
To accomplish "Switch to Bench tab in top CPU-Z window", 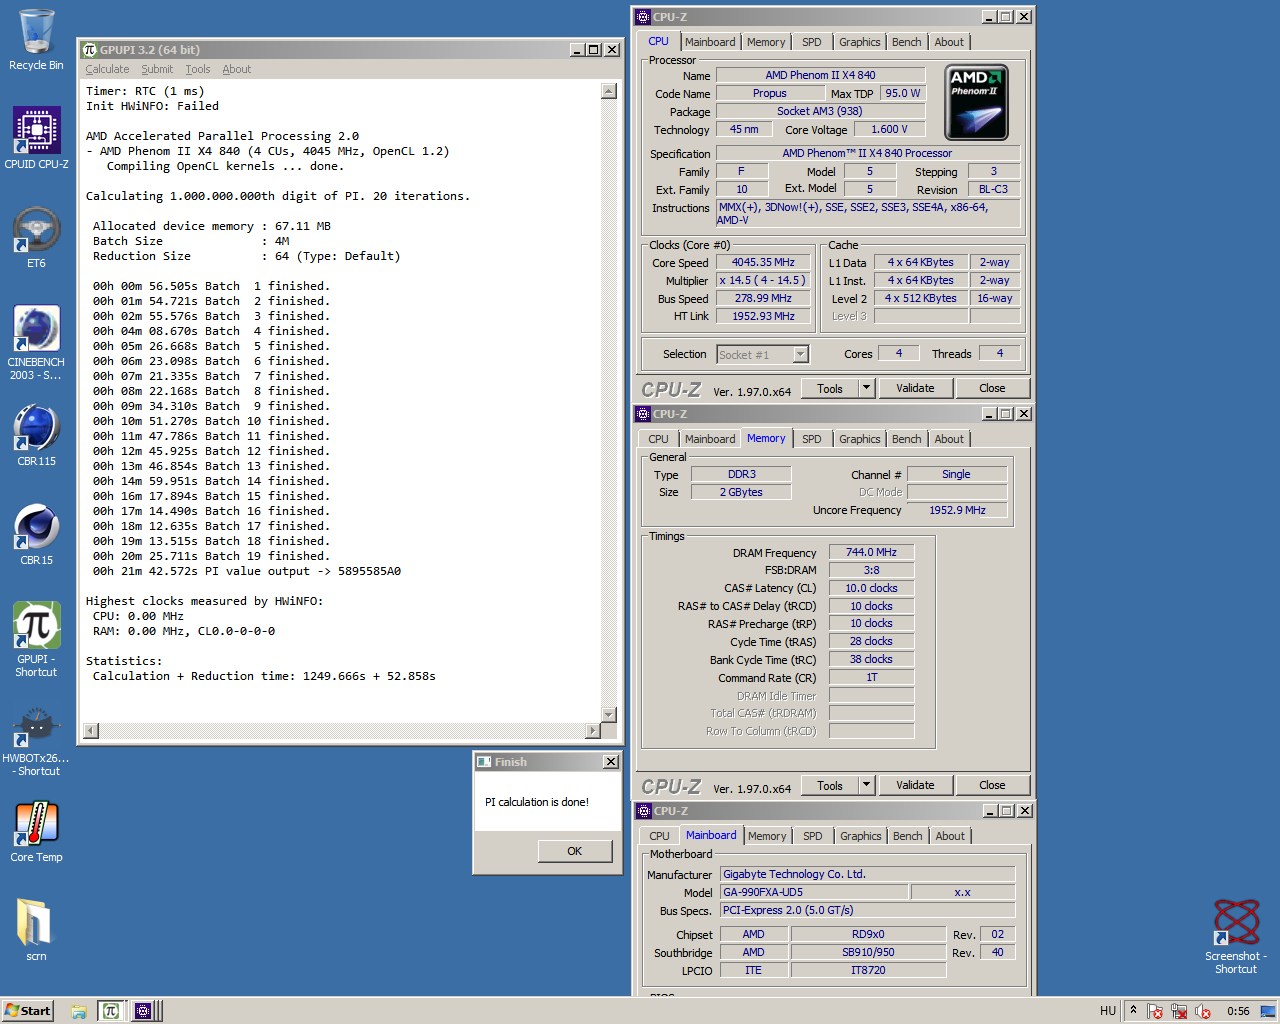I will [907, 42].
